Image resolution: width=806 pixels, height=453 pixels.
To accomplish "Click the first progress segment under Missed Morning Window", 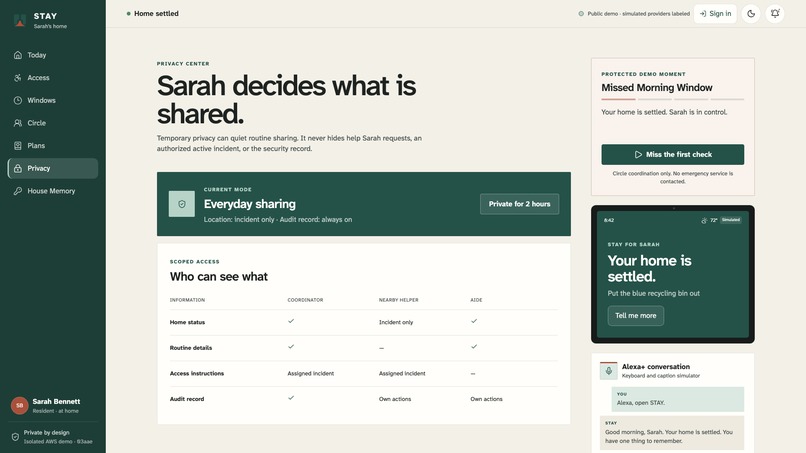I will (x=618, y=99).
